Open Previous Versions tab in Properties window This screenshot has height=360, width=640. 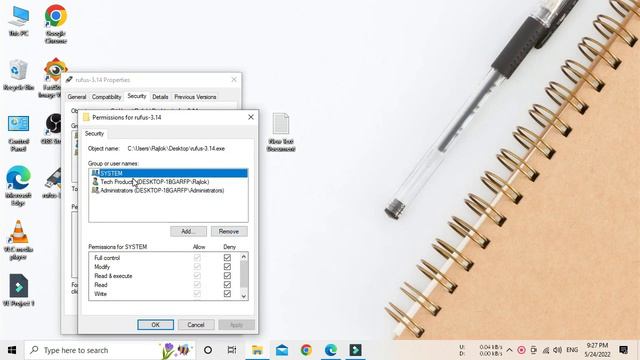pyautogui.click(x=195, y=97)
